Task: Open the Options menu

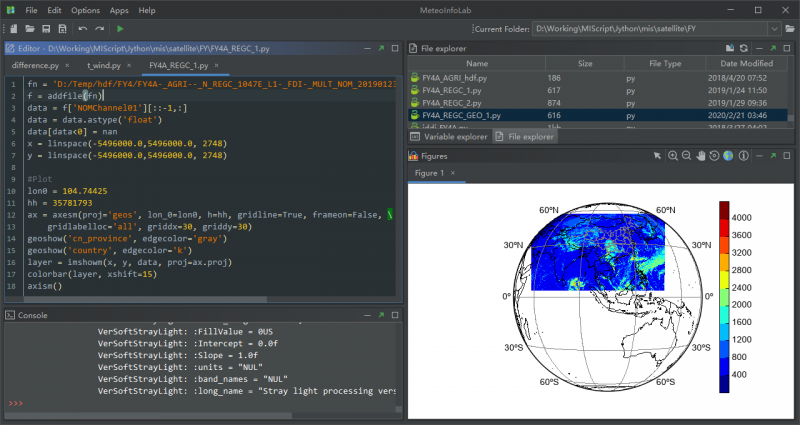Action: point(85,10)
